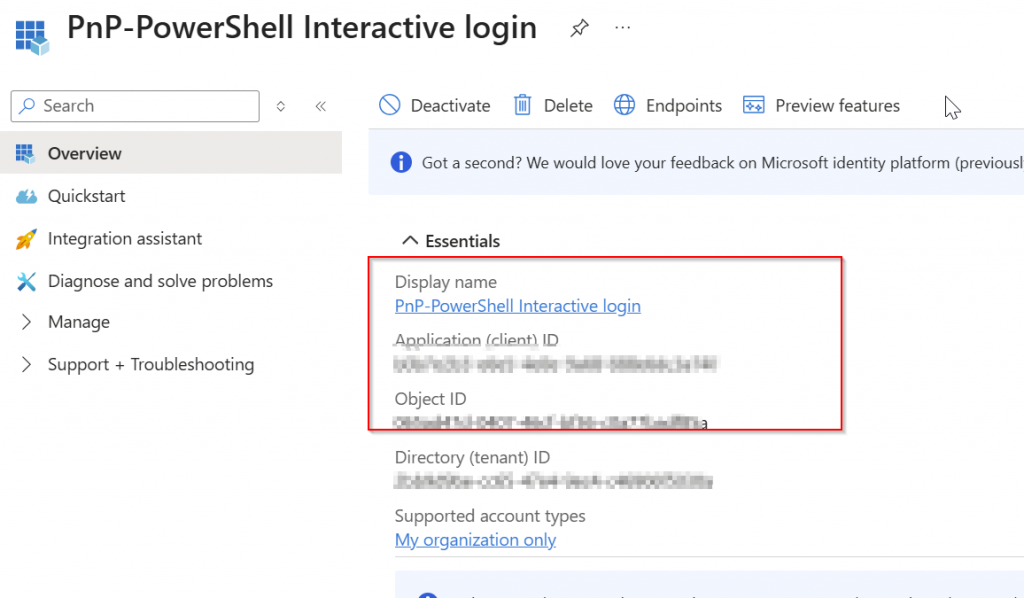The image size is (1024, 598).
Task: Click the app registration icon beside the title
Action: [x=32, y=34]
